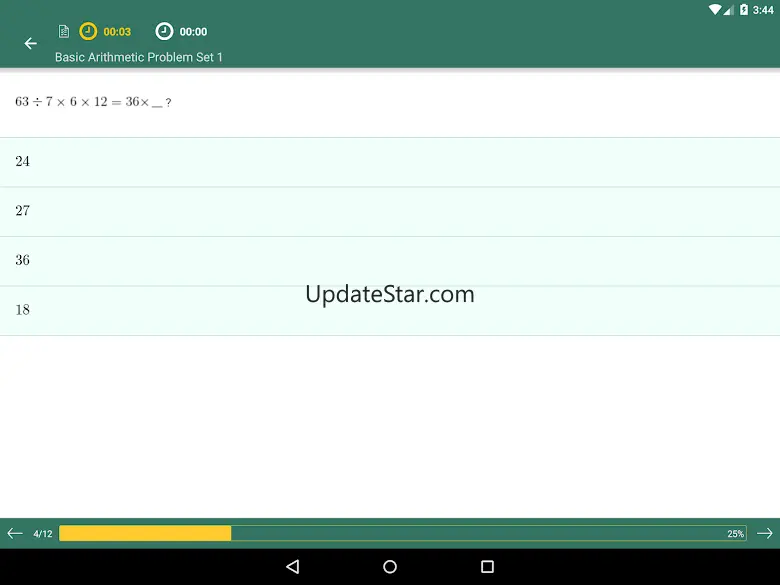
Task: Tap the white 00:00 timer text
Action: tap(193, 32)
